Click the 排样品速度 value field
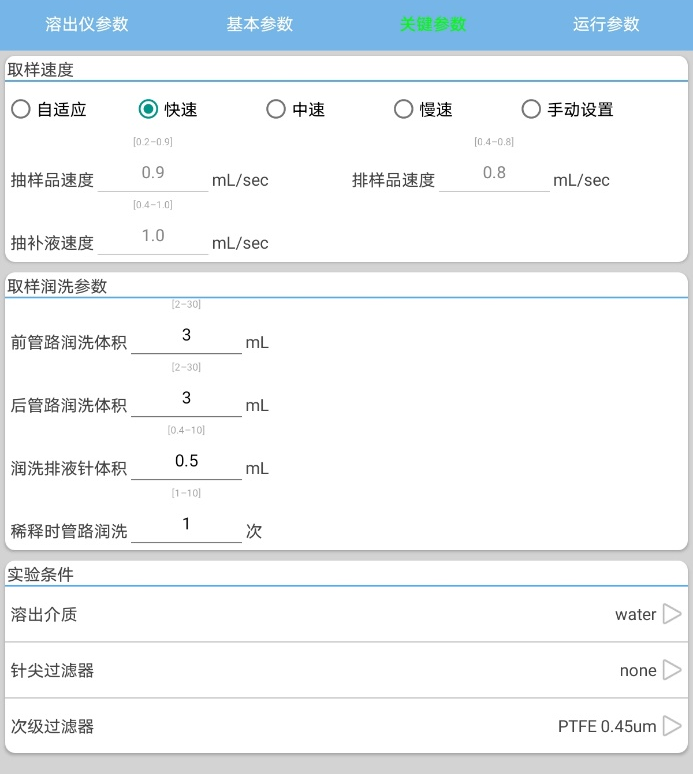Screen dimensions: 694x774 coord(494,174)
